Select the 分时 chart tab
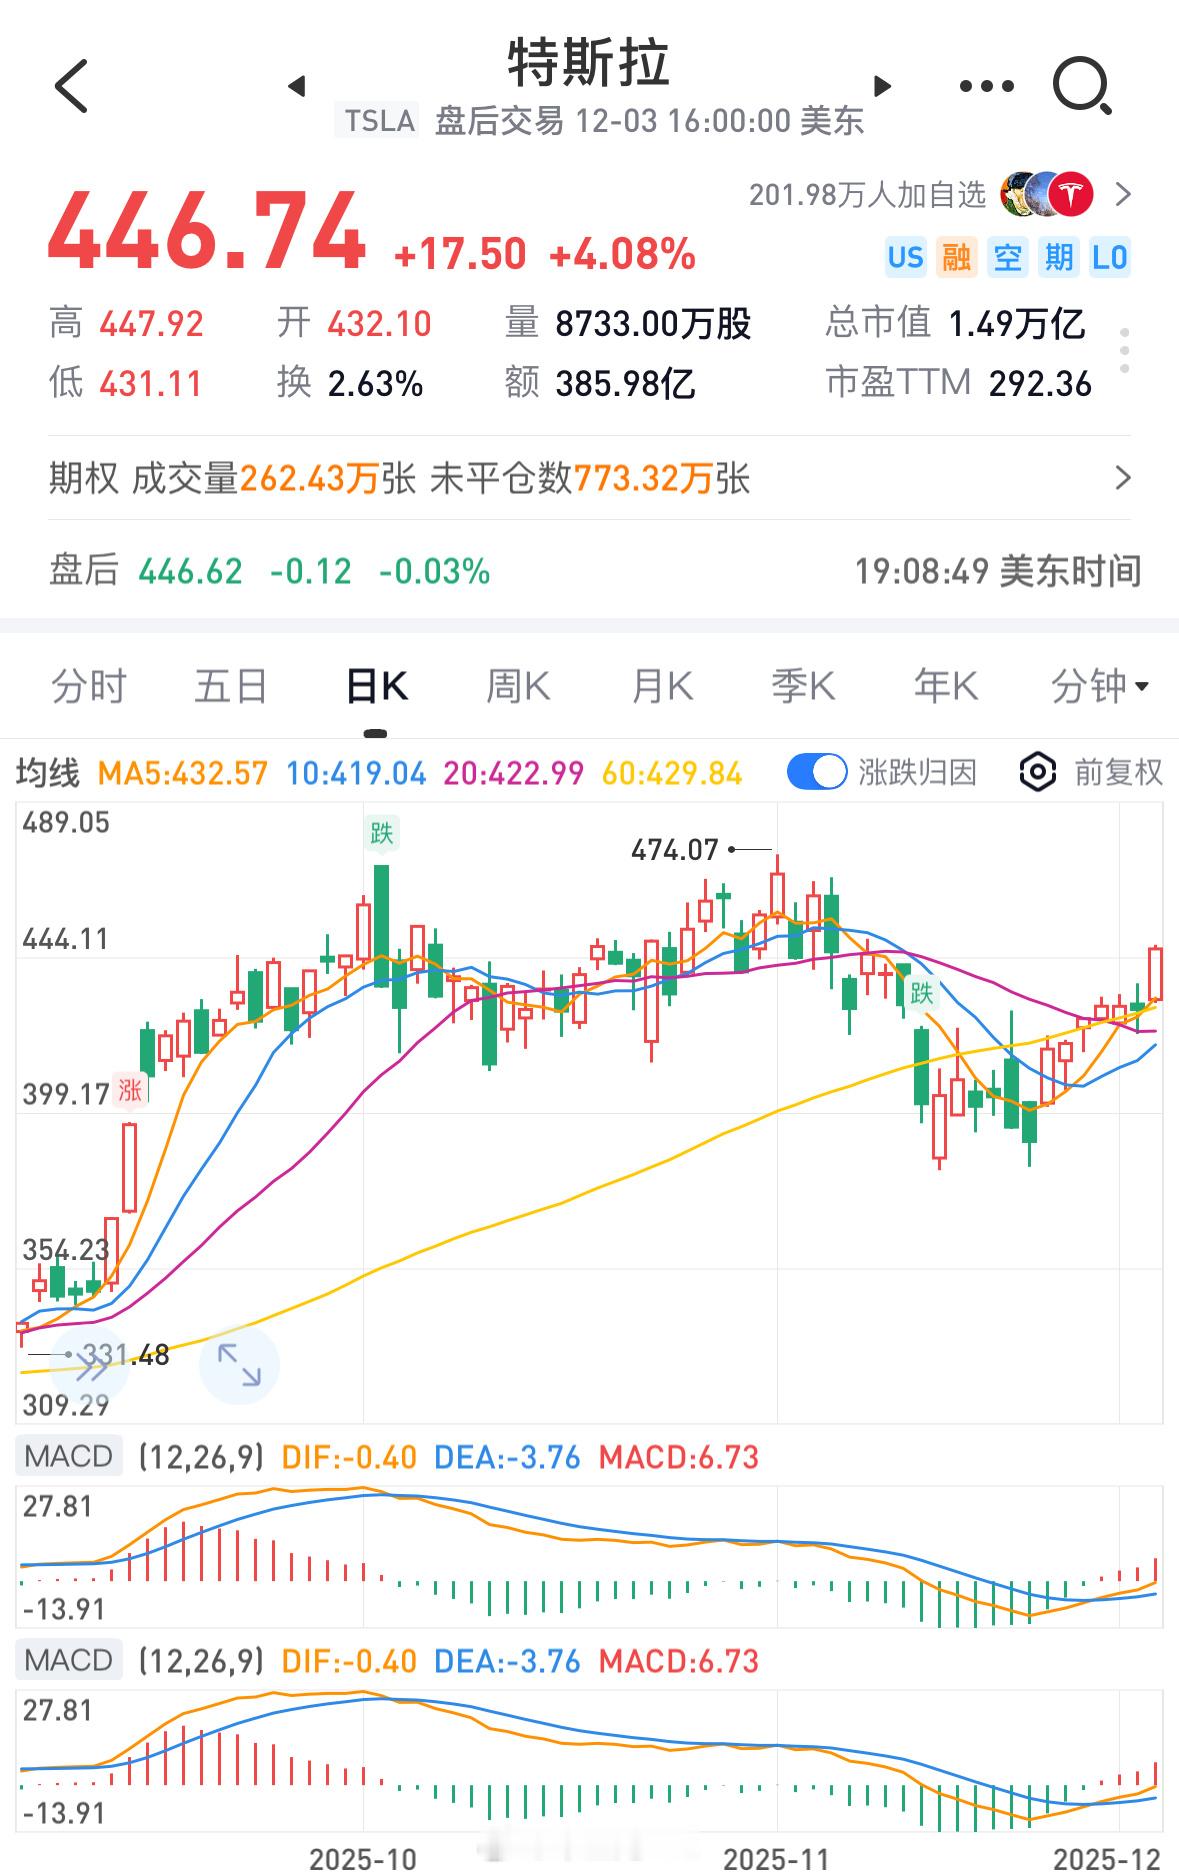Viewport: 1179px width, 1873px height. (x=88, y=687)
